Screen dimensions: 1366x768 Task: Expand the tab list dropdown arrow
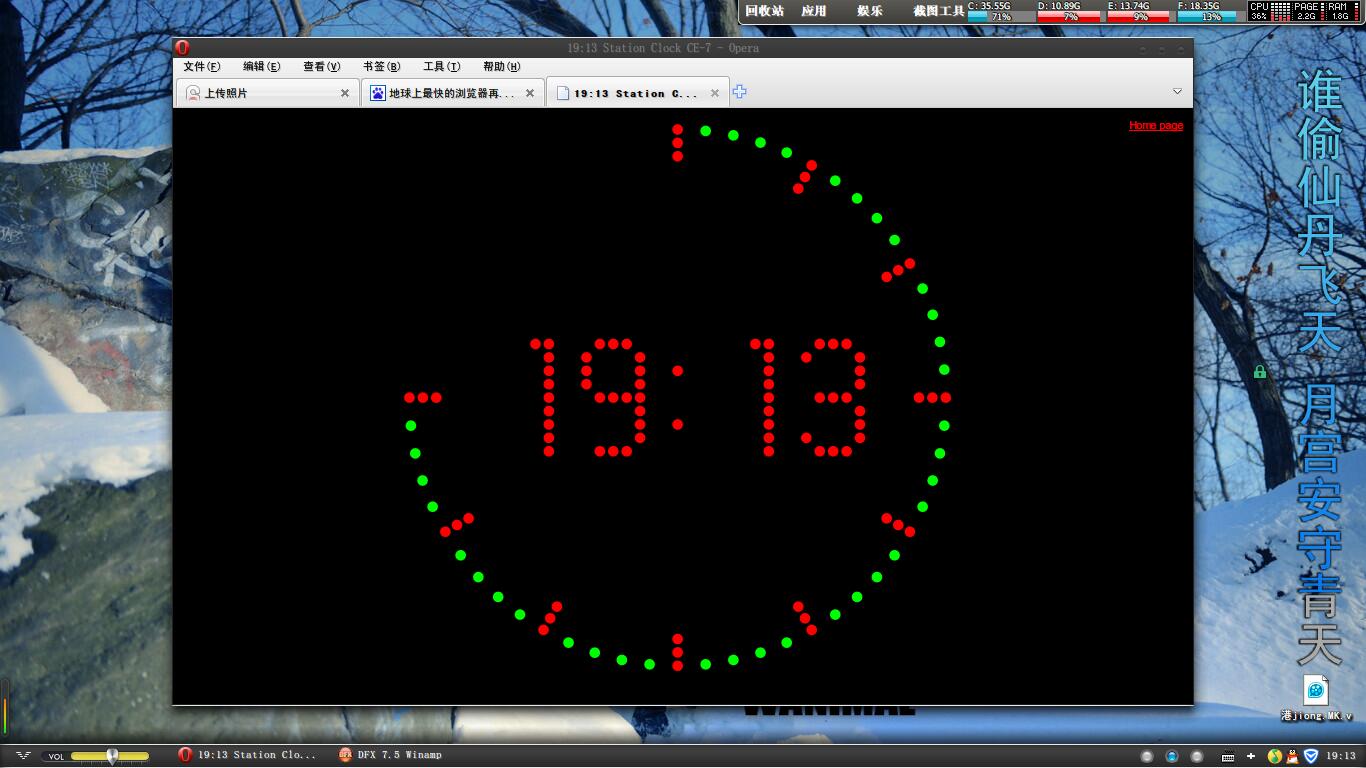[1177, 92]
